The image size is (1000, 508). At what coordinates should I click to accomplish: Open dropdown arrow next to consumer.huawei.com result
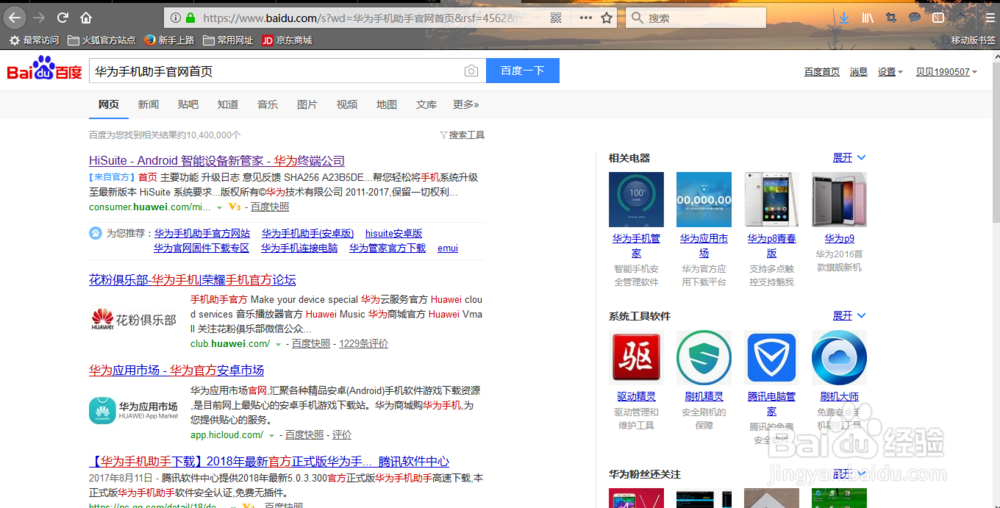tap(219, 208)
